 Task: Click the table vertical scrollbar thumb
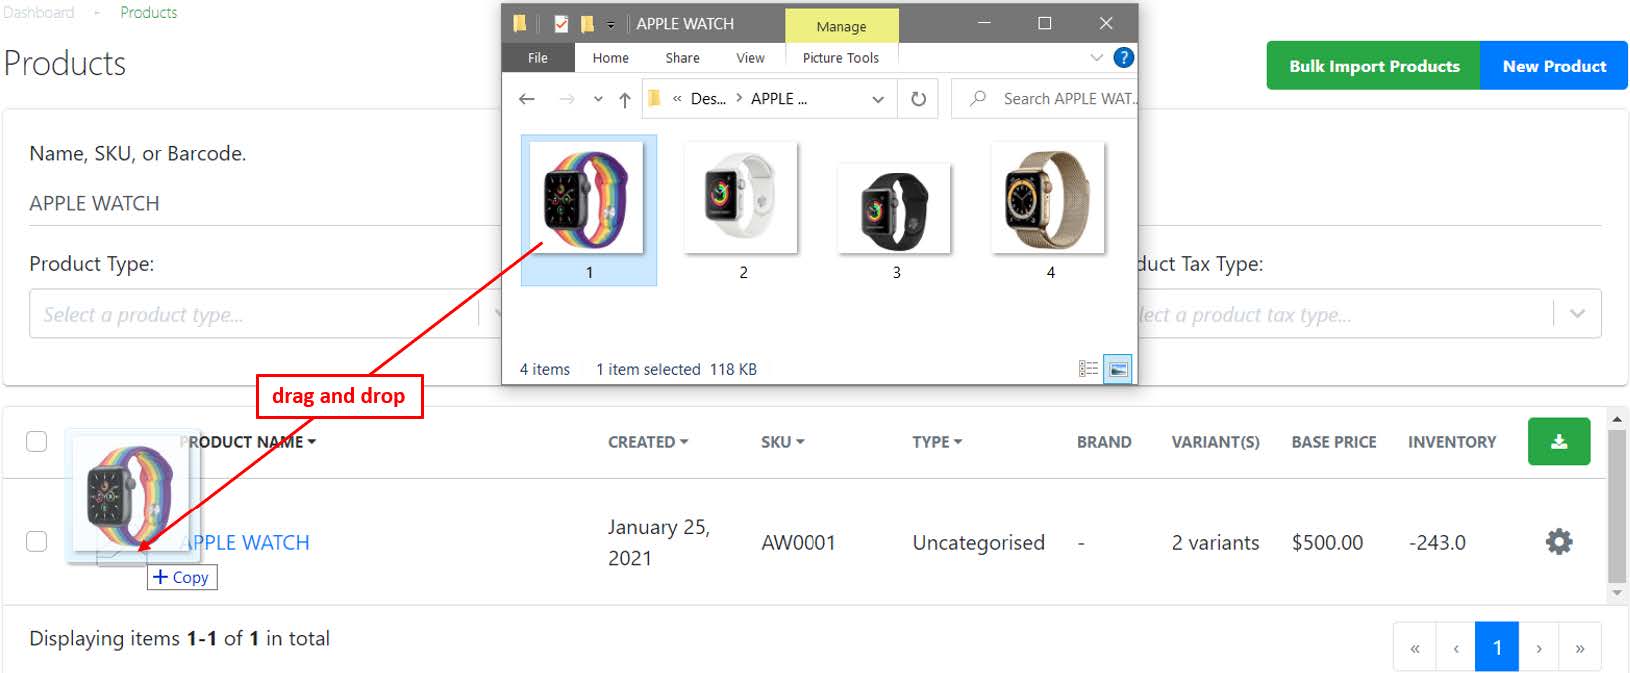tap(1617, 505)
